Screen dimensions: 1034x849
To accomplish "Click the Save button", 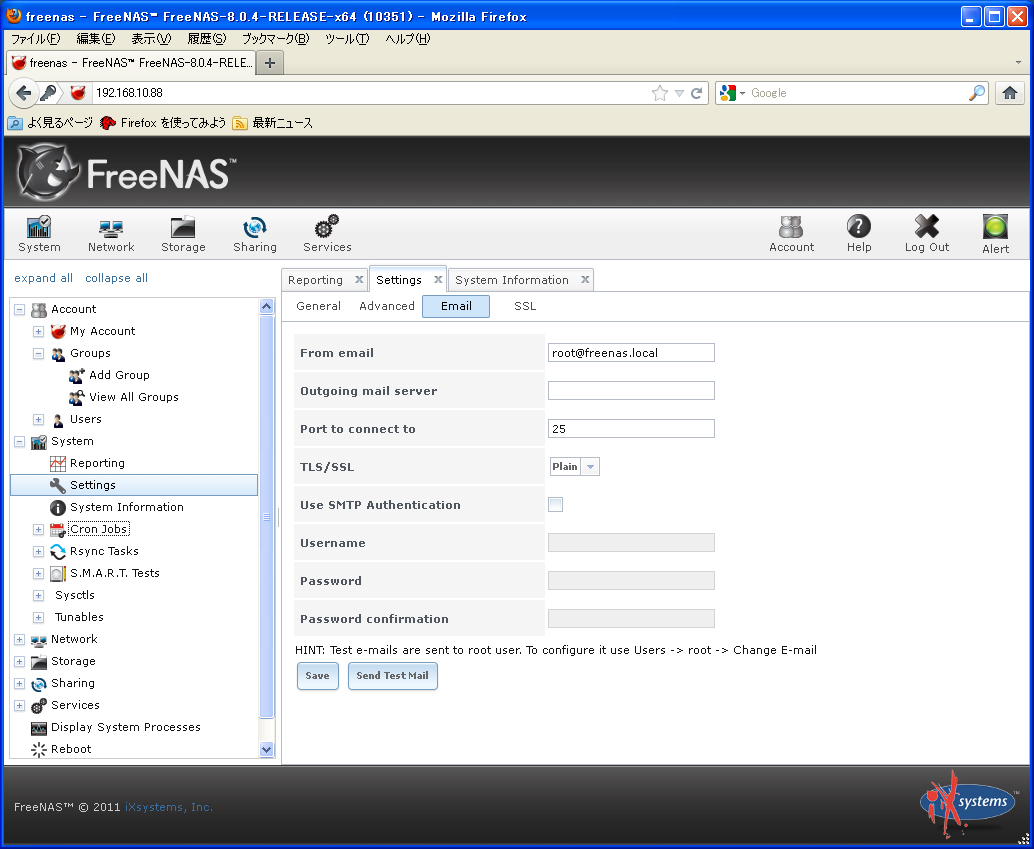I will tap(317, 676).
